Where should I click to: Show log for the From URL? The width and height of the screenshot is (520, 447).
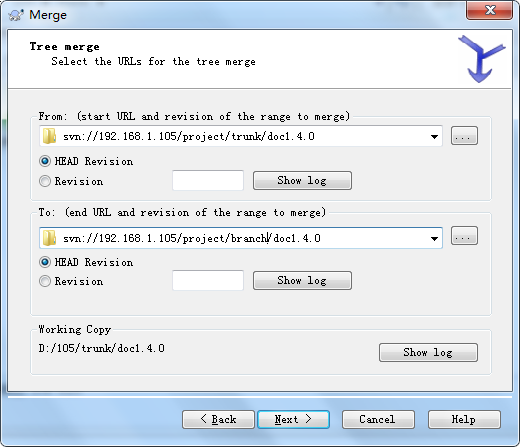(302, 181)
